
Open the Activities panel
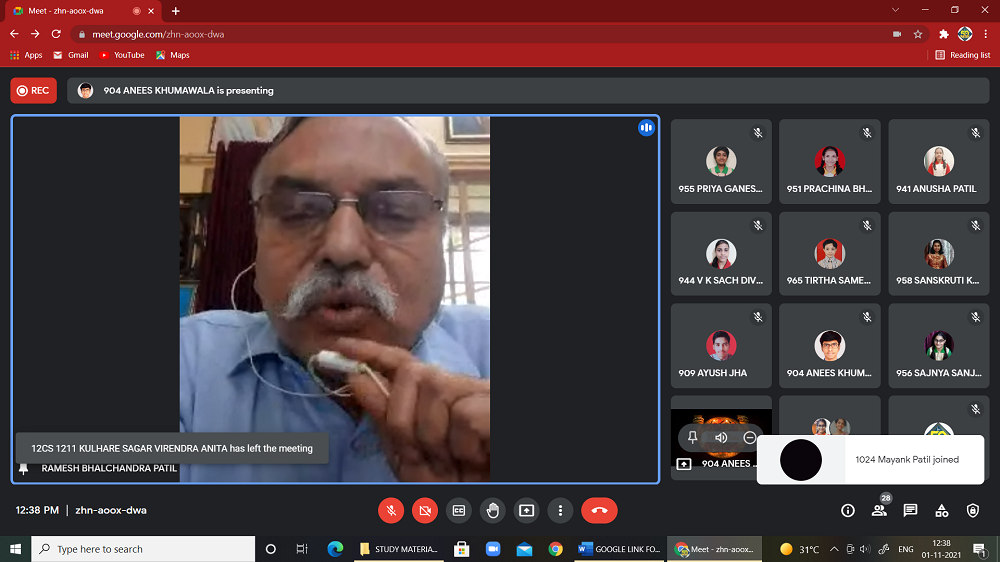tap(941, 510)
